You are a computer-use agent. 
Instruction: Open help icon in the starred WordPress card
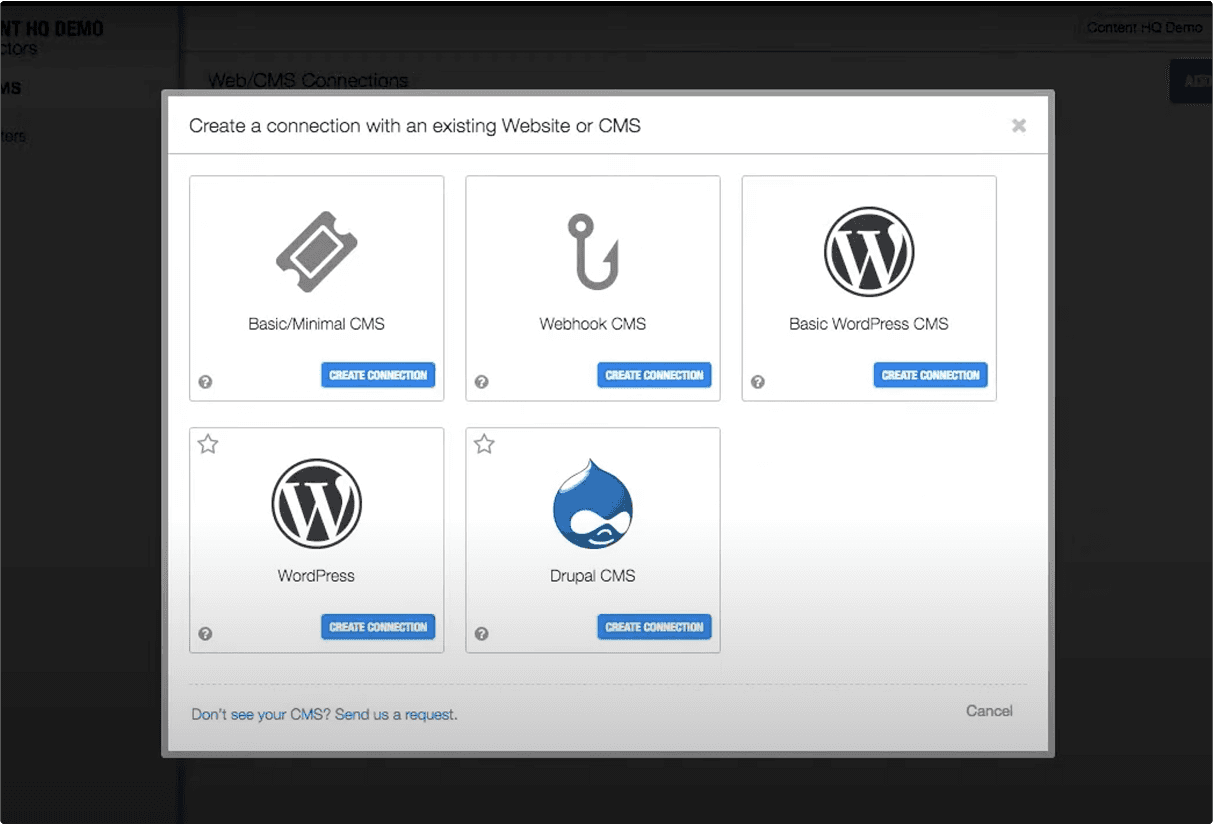pyautogui.click(x=205, y=634)
